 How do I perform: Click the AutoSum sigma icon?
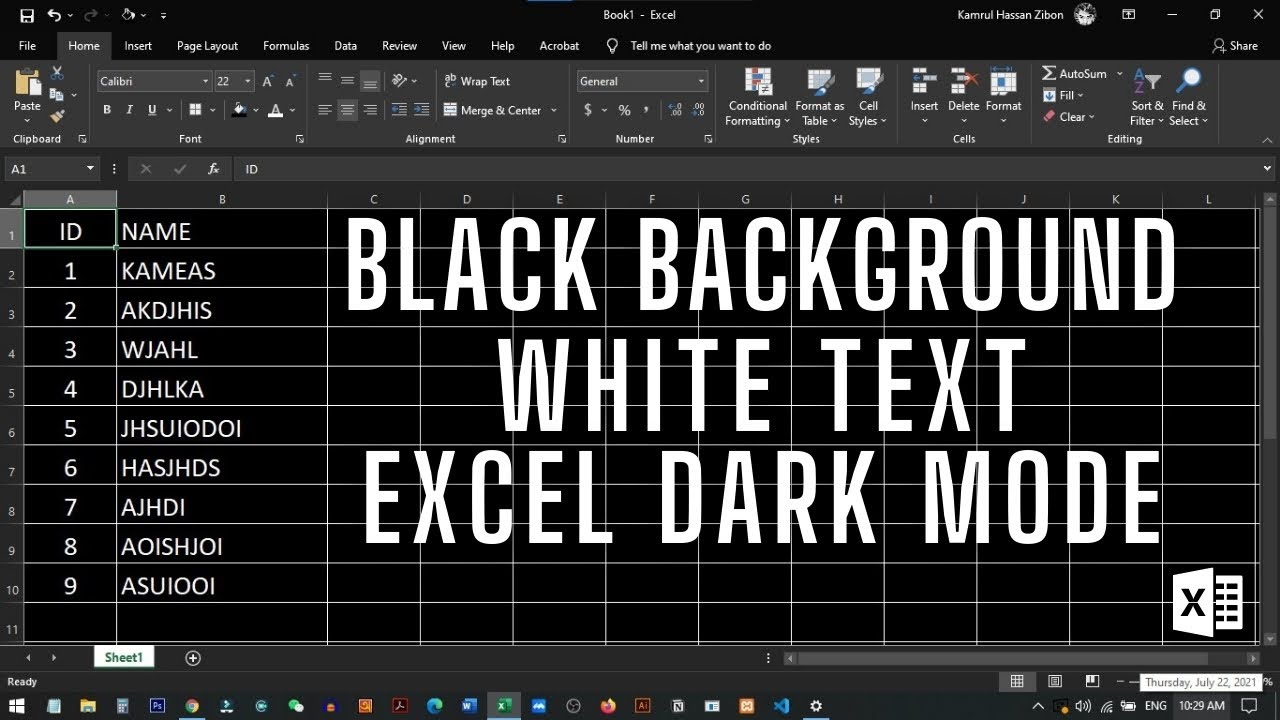[1048, 74]
